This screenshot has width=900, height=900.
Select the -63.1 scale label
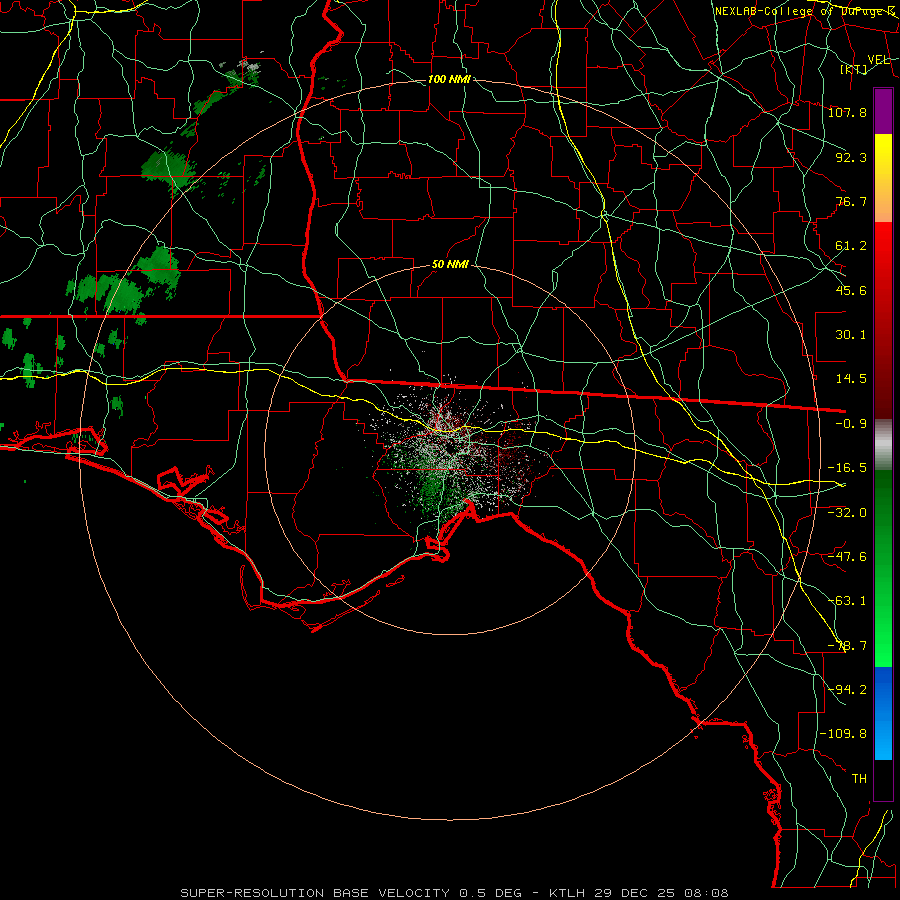847,601
